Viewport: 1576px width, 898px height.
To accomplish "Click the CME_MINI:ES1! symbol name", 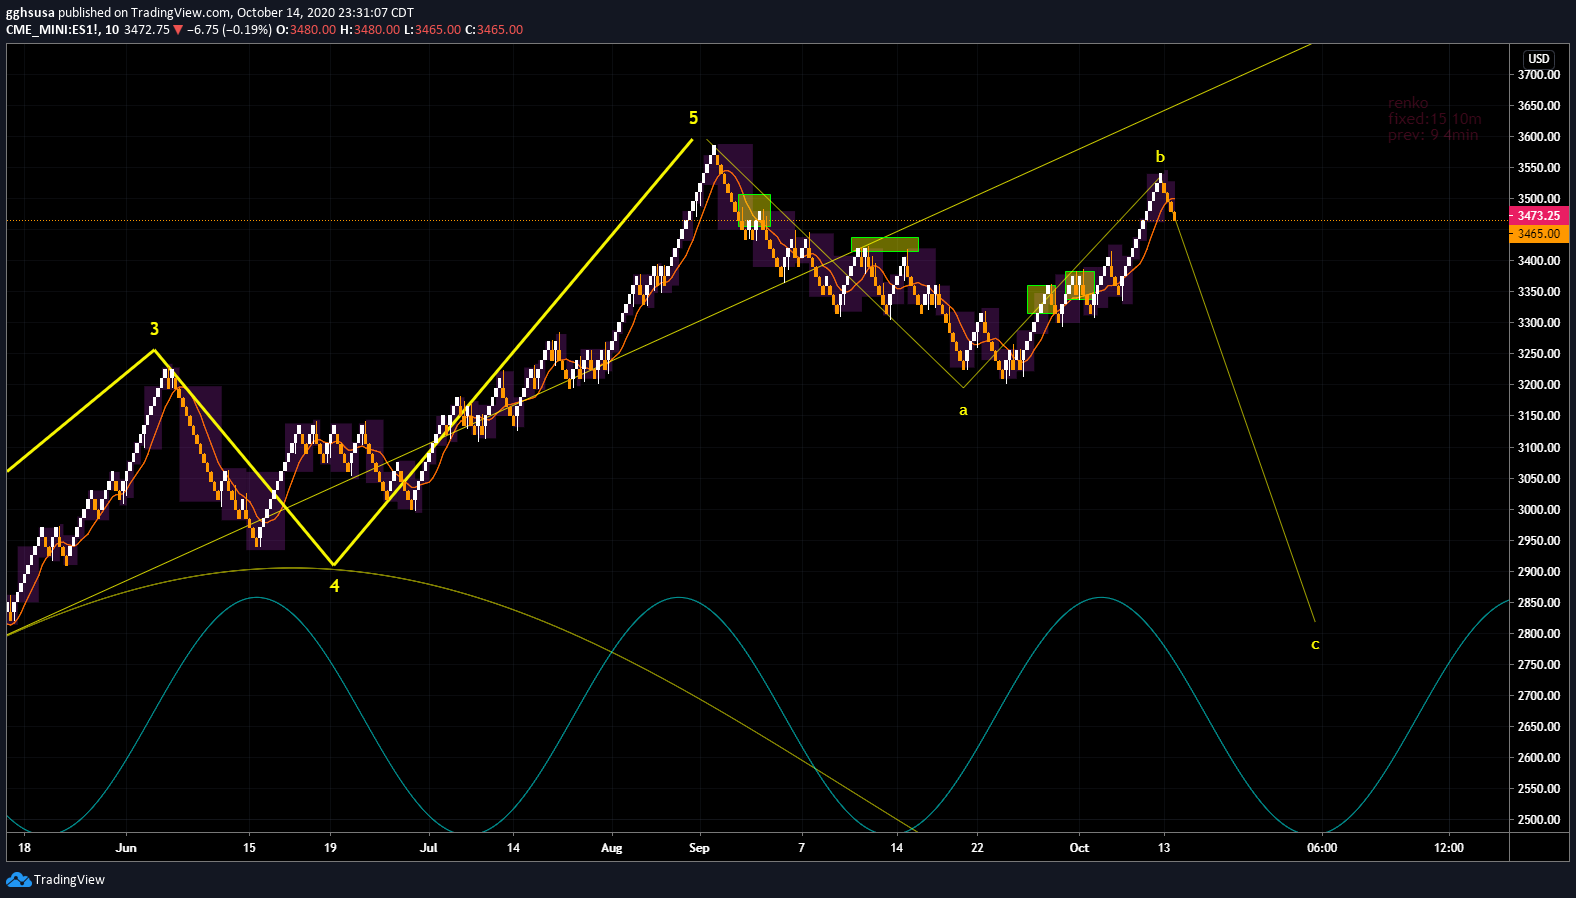I will tap(52, 30).
